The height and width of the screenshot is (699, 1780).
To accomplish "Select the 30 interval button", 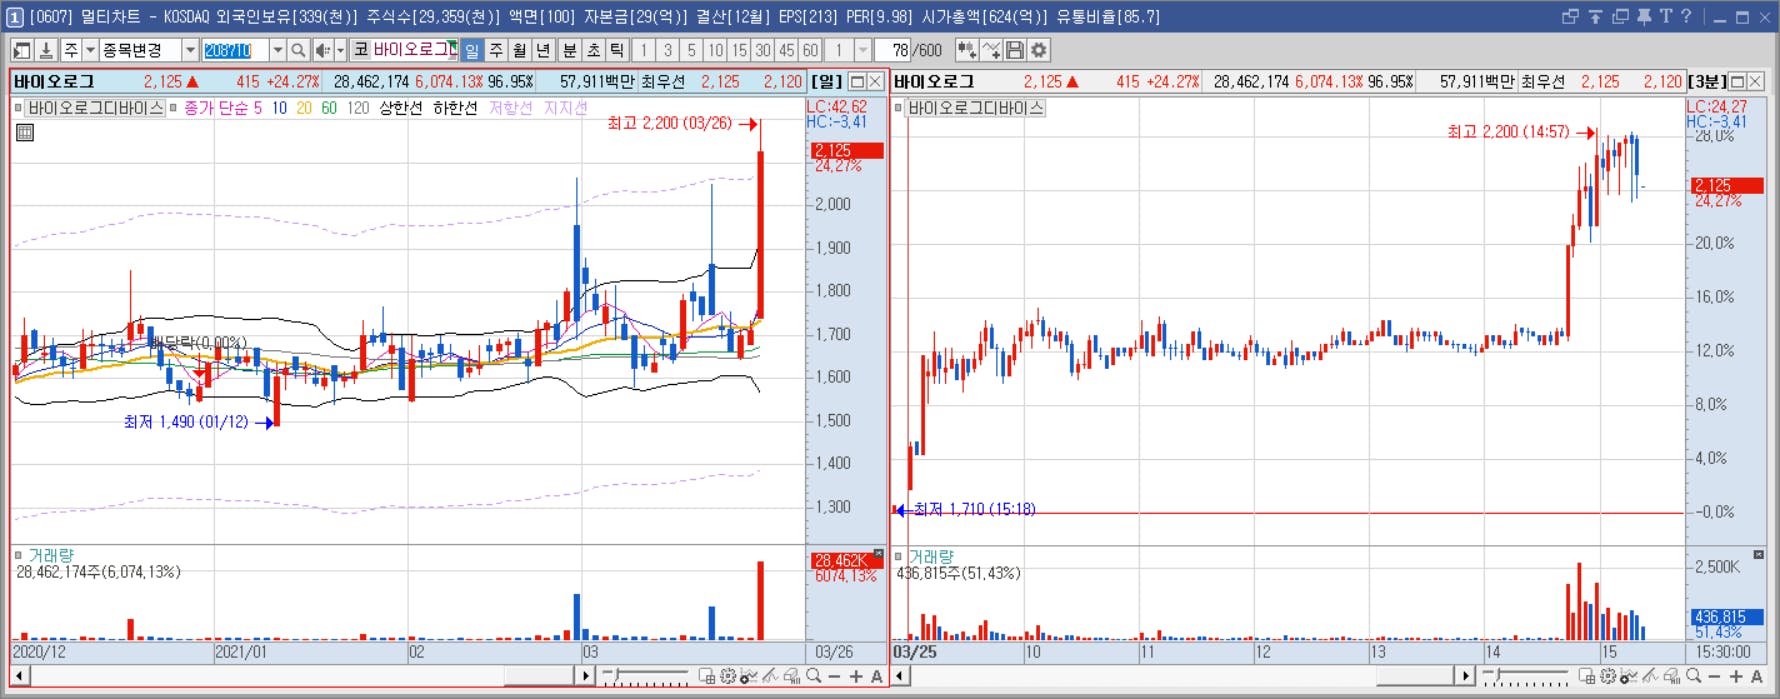I will 763,50.
